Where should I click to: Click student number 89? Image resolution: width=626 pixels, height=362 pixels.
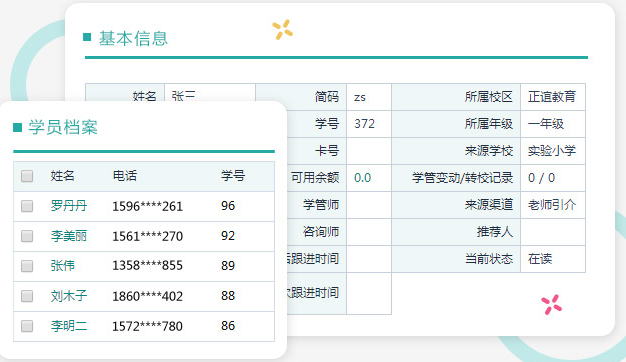[228, 266]
